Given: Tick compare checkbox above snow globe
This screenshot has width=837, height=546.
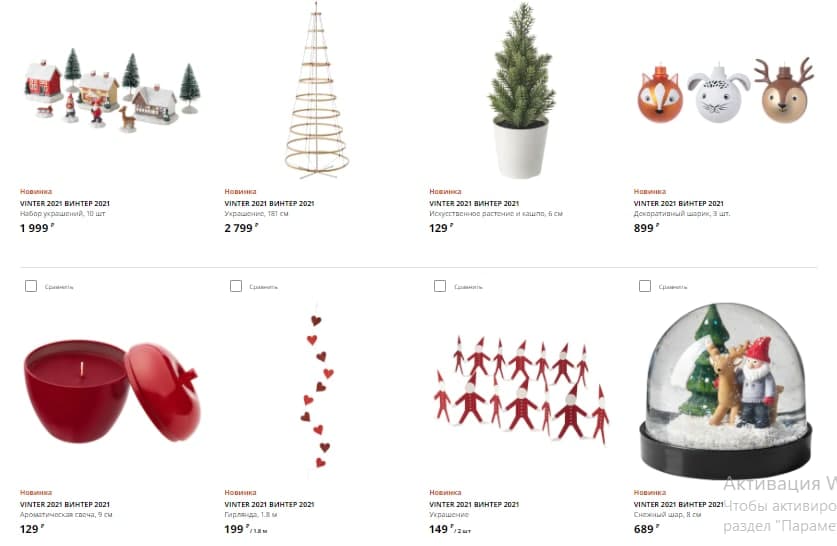Looking at the screenshot, I should [x=645, y=286].
